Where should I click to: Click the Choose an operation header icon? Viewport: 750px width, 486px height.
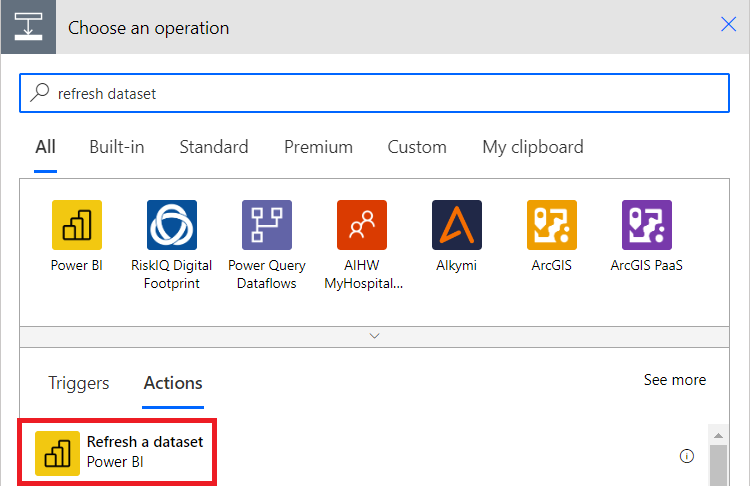pos(28,27)
